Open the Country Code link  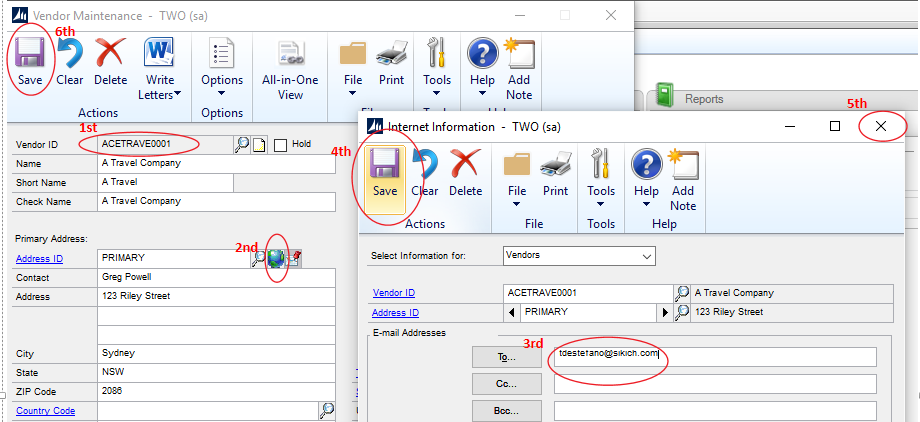[45, 410]
